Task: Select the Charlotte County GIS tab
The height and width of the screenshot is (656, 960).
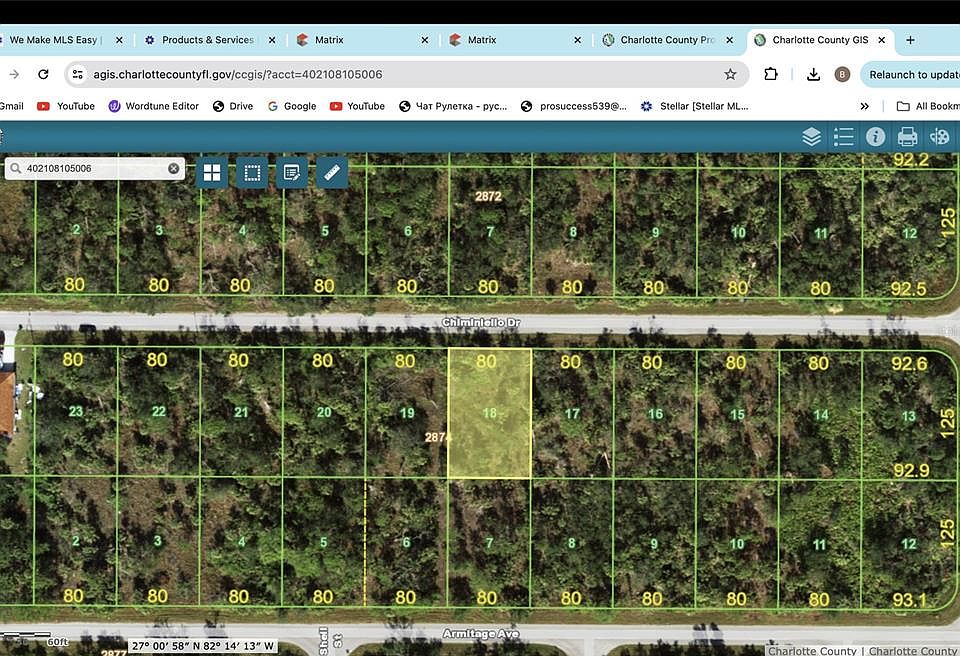Action: click(820, 40)
